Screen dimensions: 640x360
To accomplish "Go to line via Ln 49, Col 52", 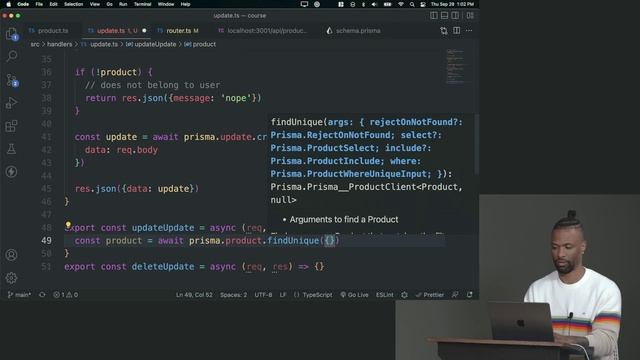I will coord(194,295).
